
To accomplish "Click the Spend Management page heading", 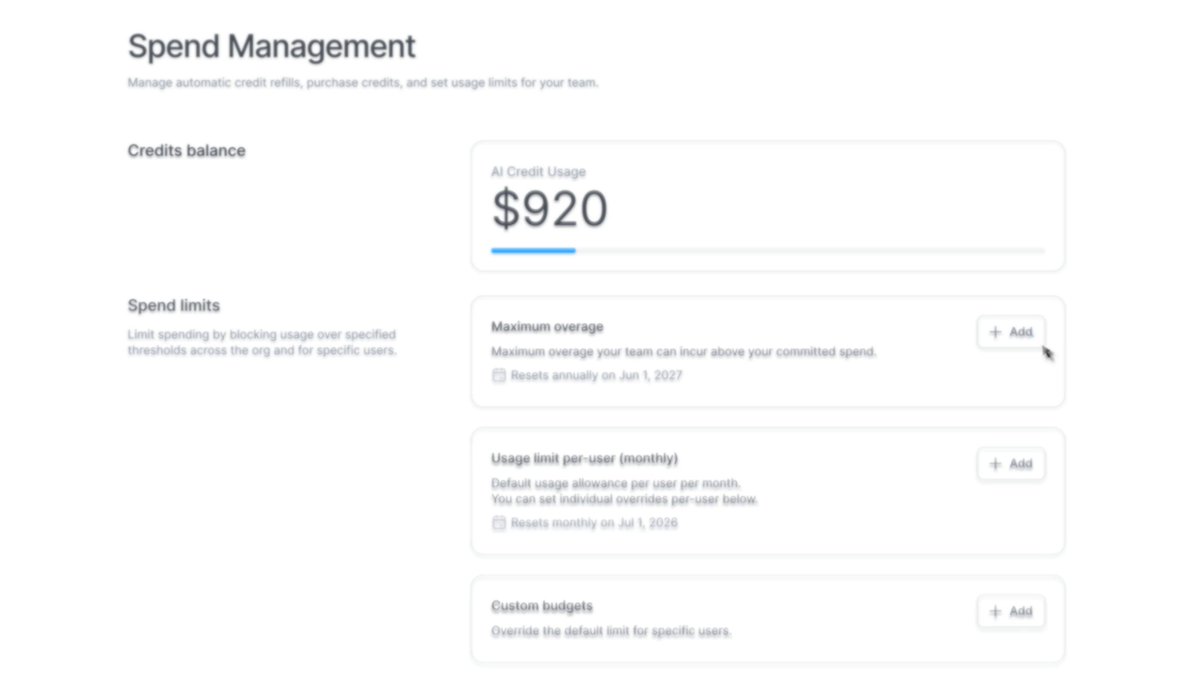I will point(272,46).
